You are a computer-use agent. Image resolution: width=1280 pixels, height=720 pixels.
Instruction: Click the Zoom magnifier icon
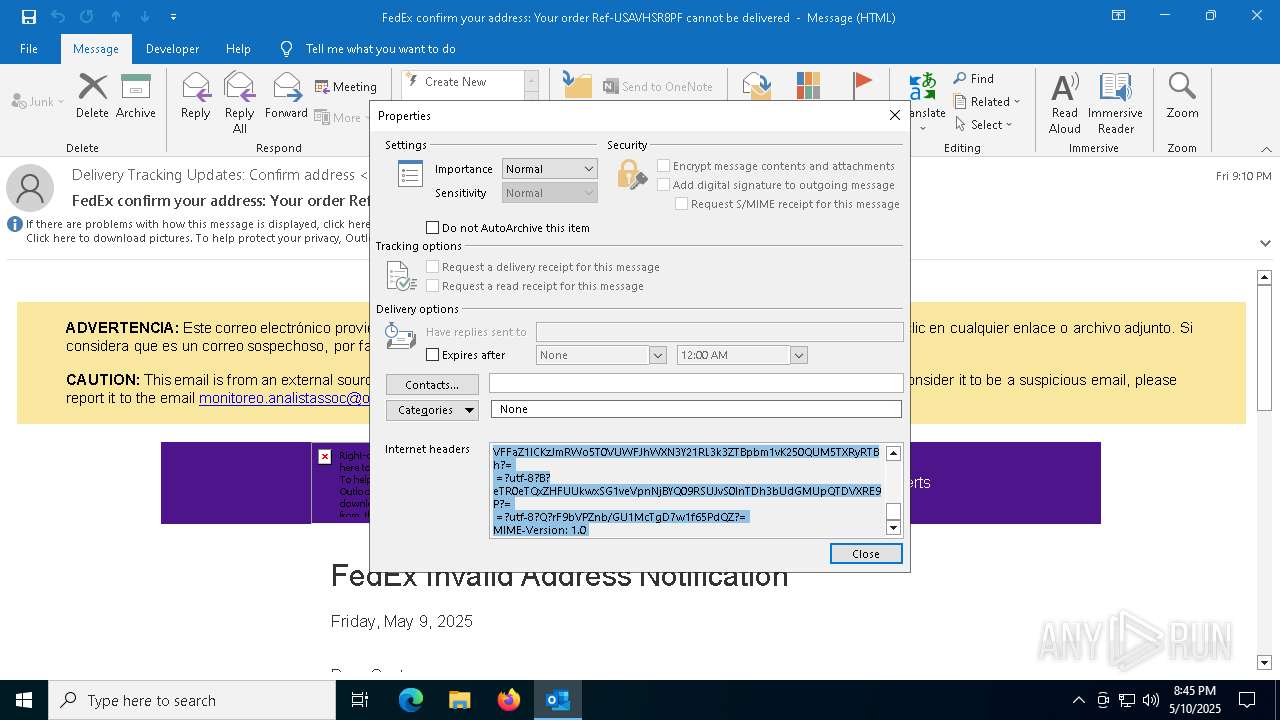tap(1182, 87)
